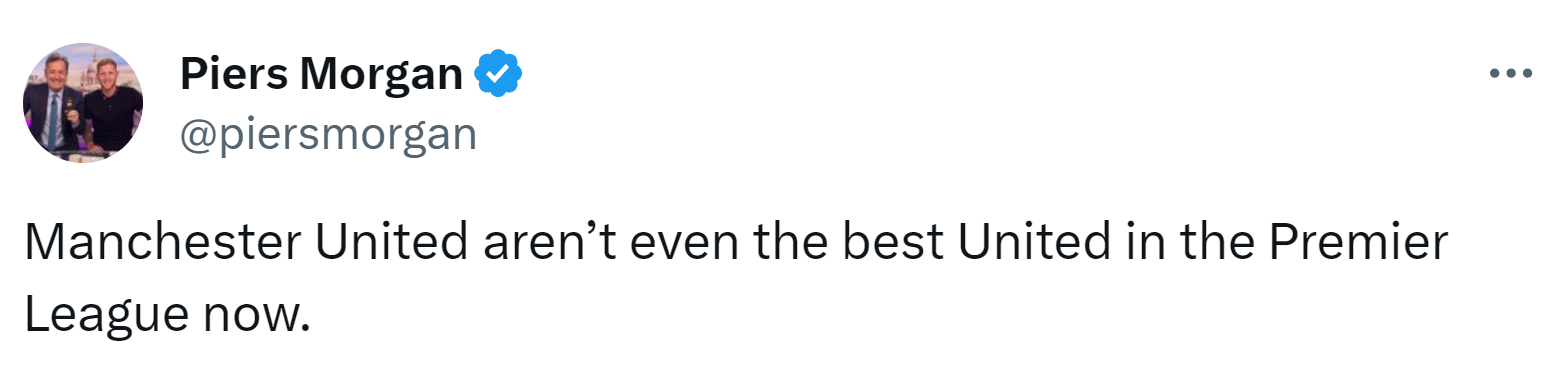
Task: Open Piers Morgan's profile avatar picture
Action: tap(83, 102)
